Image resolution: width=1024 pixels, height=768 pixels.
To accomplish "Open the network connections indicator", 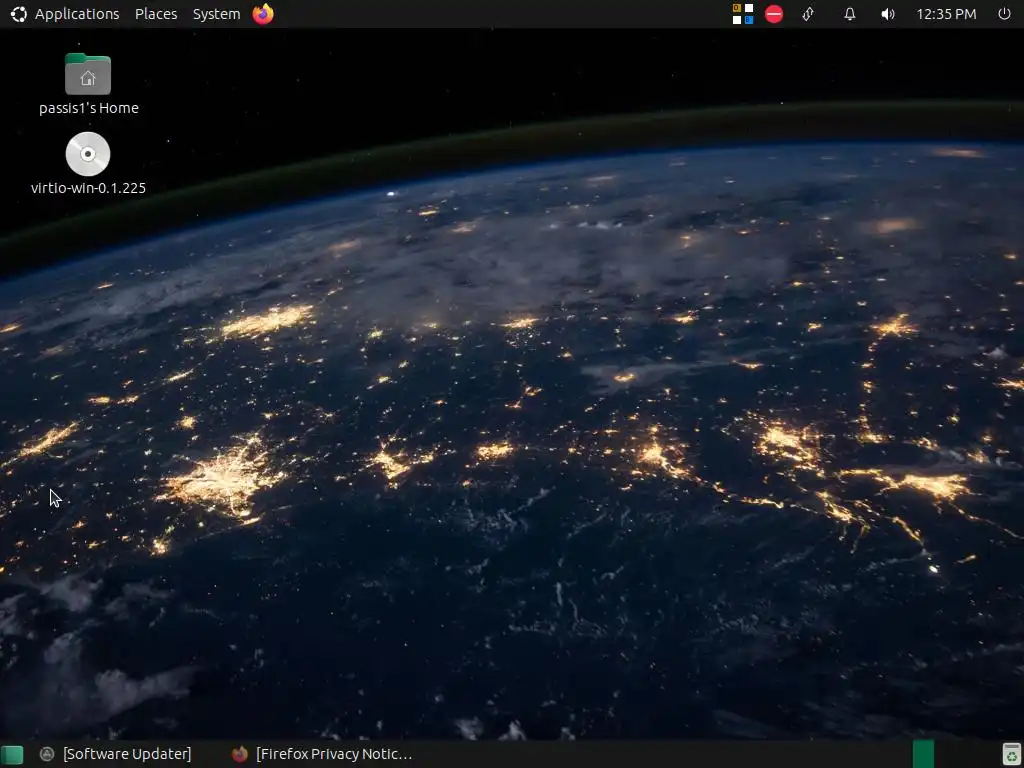I will coord(808,14).
